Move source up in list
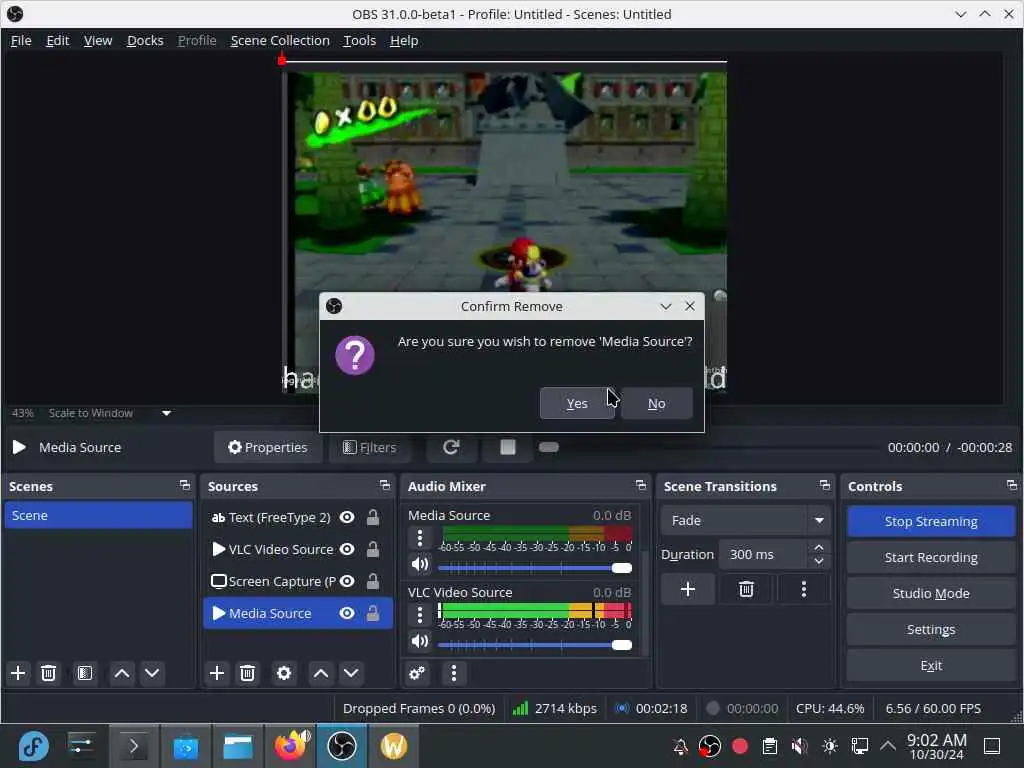 [321, 673]
